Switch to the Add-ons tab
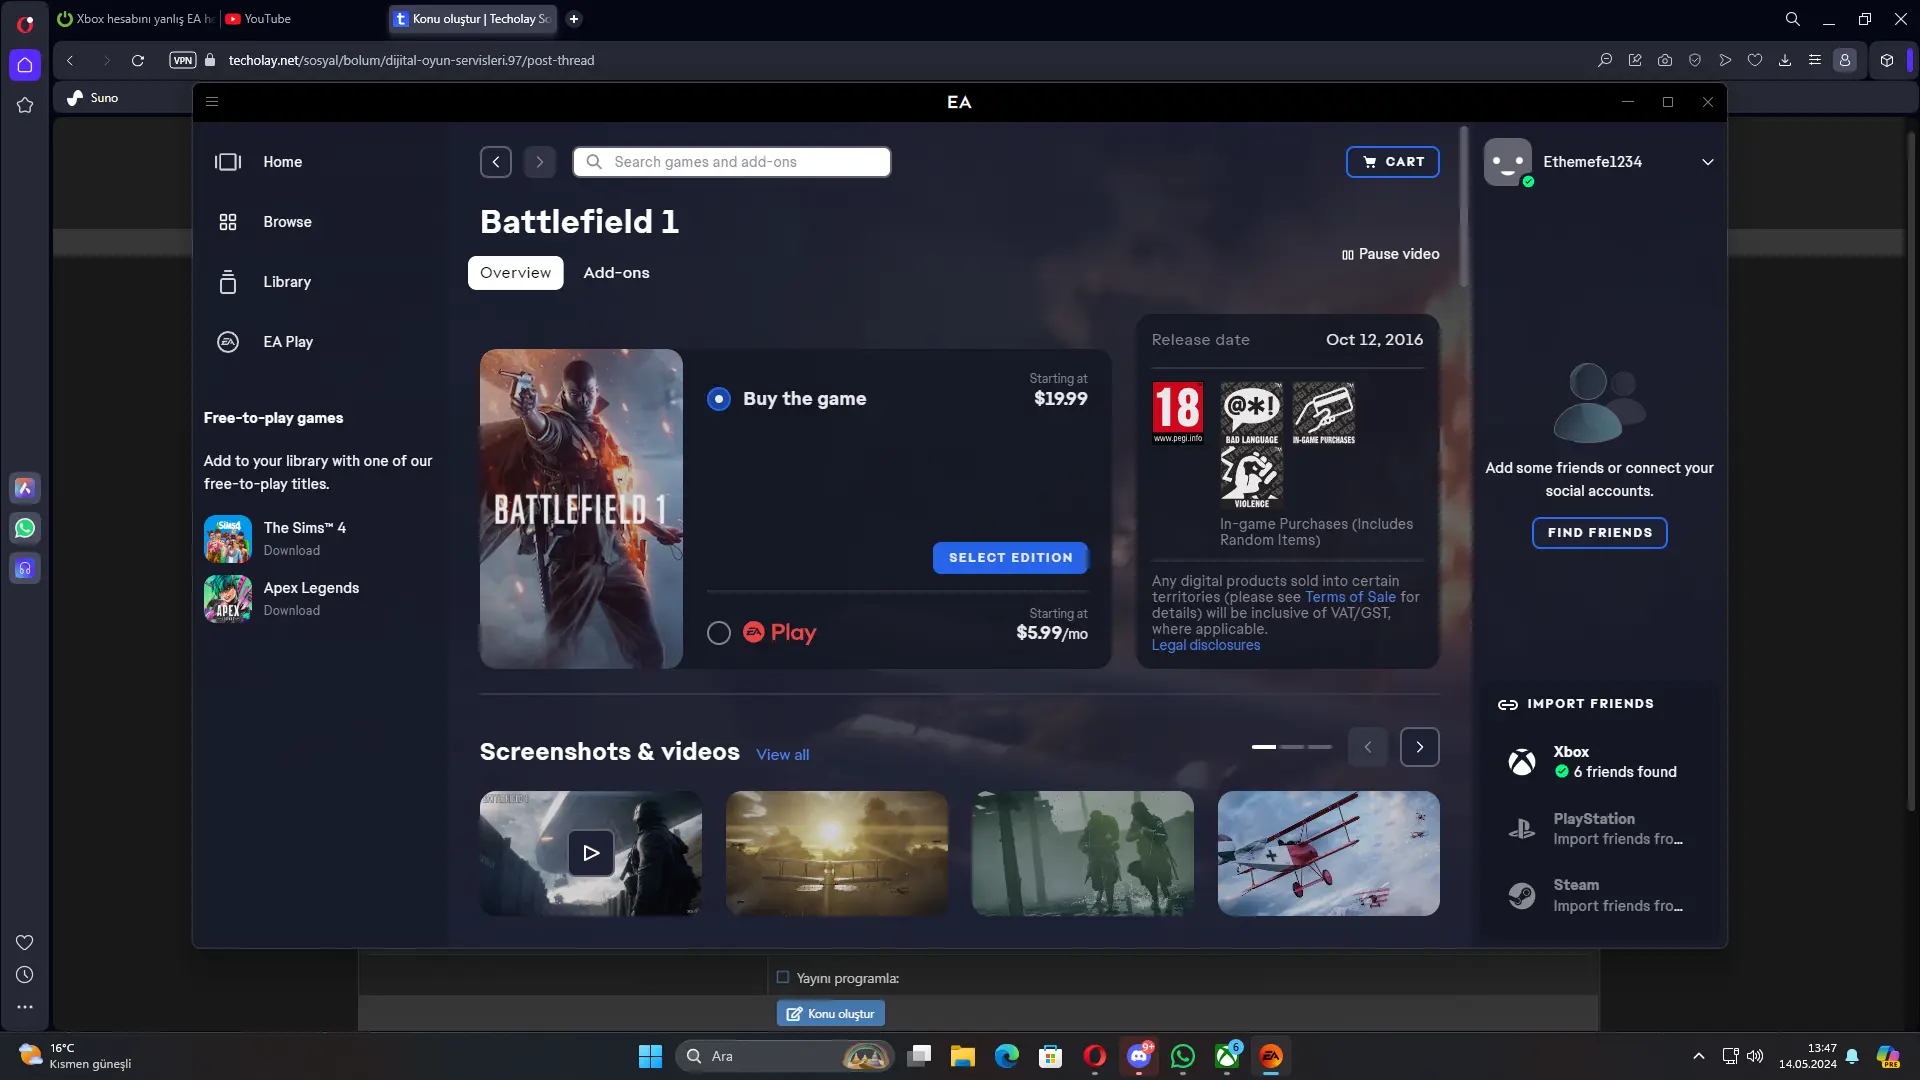Image resolution: width=1920 pixels, height=1080 pixels. click(616, 273)
